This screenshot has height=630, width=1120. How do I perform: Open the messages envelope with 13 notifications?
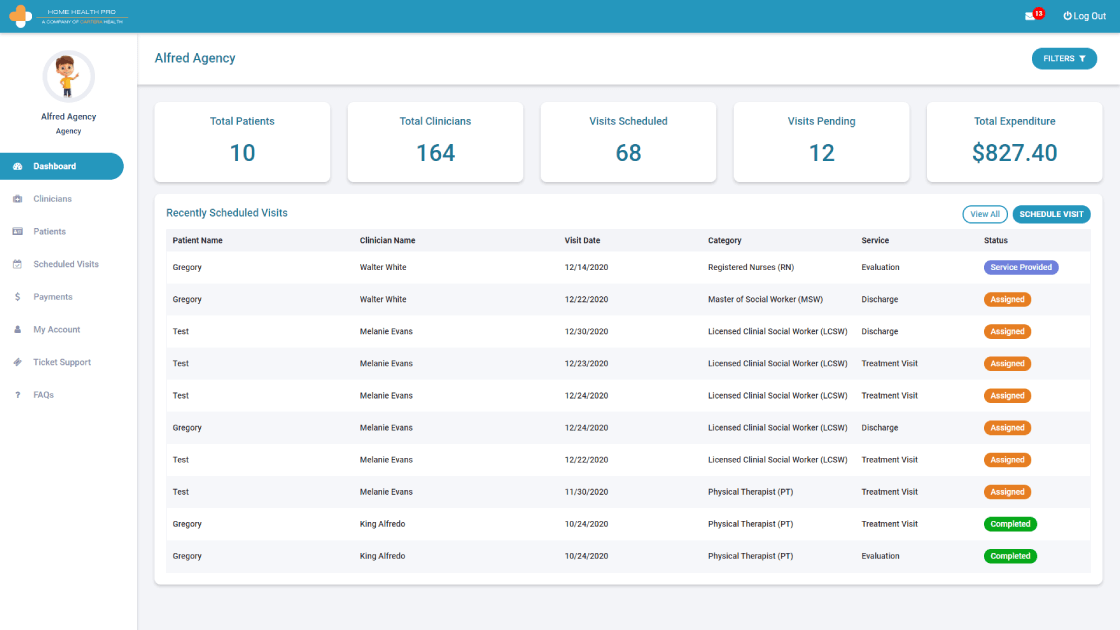click(1030, 15)
